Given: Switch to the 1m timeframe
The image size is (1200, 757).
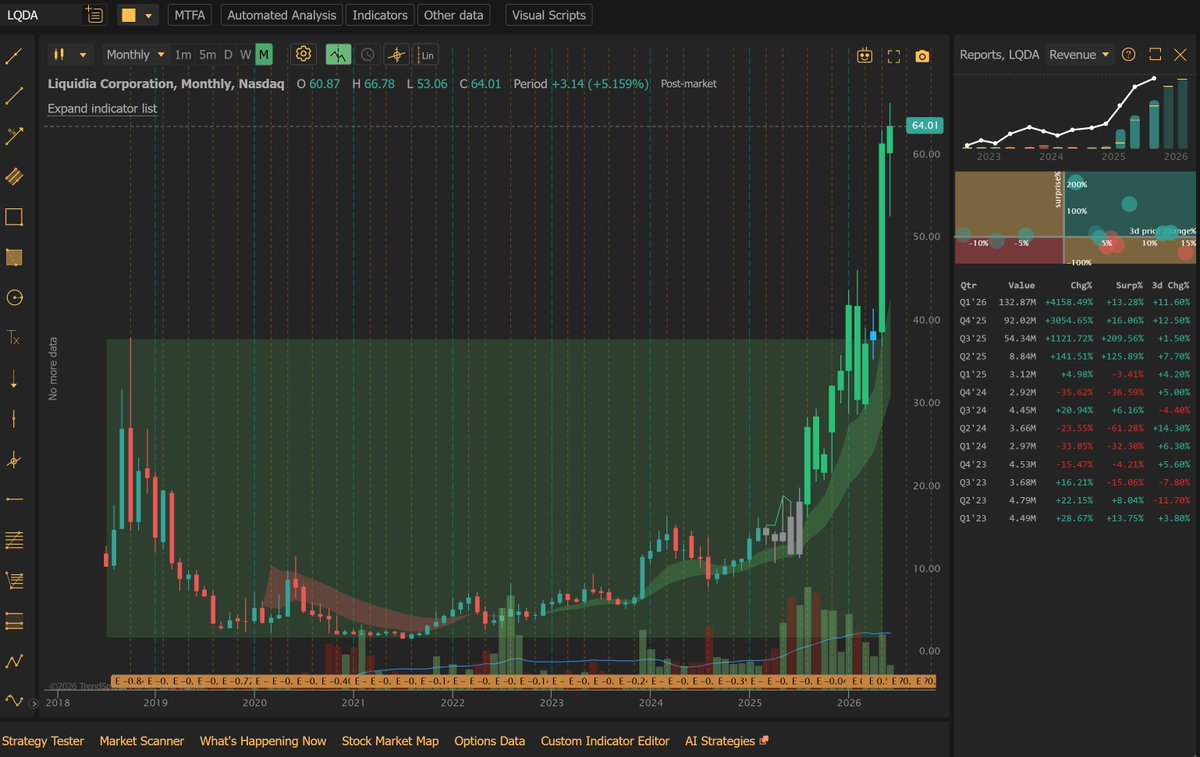Looking at the screenshot, I should [183, 55].
